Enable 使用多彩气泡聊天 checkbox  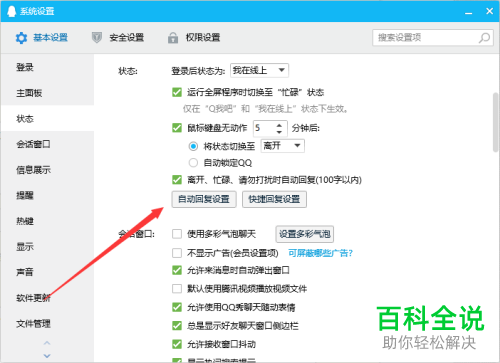177,234
